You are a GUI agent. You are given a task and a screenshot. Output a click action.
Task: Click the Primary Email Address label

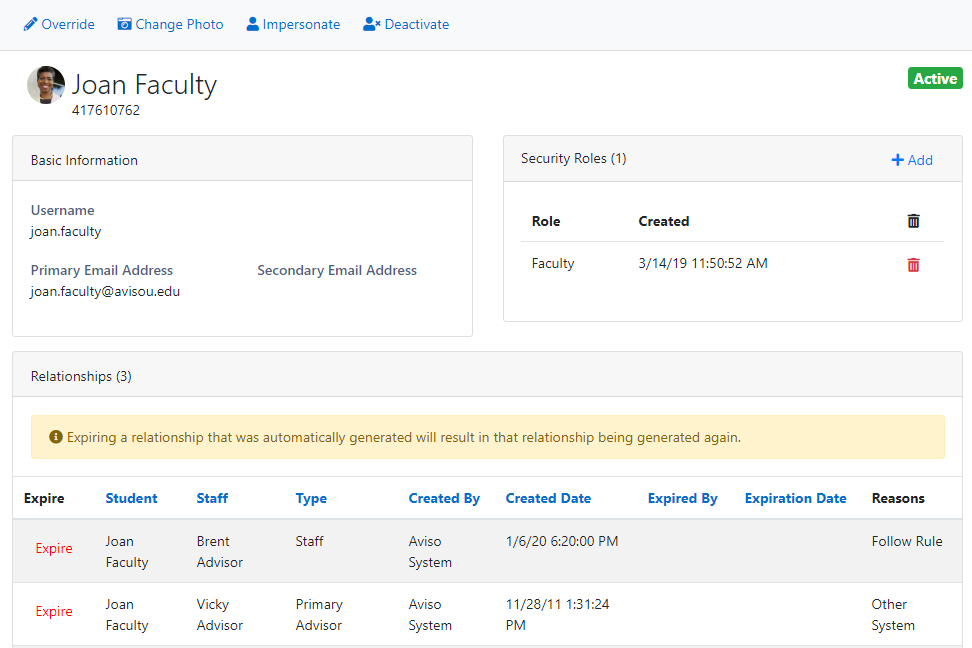102,270
